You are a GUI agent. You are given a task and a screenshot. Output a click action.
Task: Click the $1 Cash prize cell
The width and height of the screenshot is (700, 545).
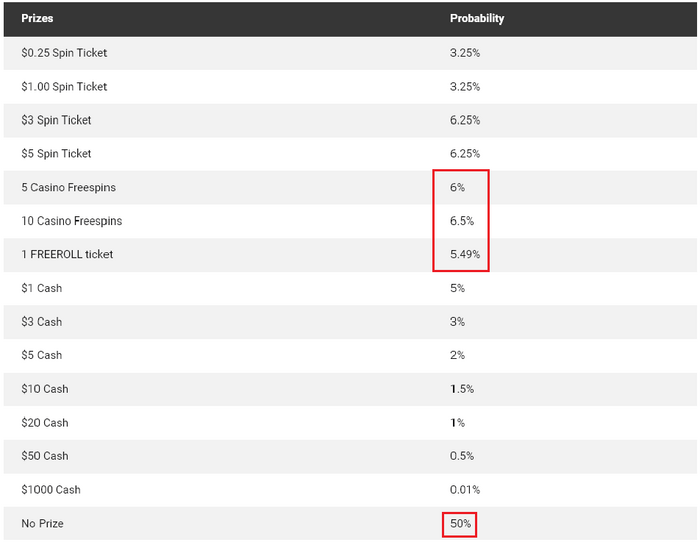[x=42, y=289]
